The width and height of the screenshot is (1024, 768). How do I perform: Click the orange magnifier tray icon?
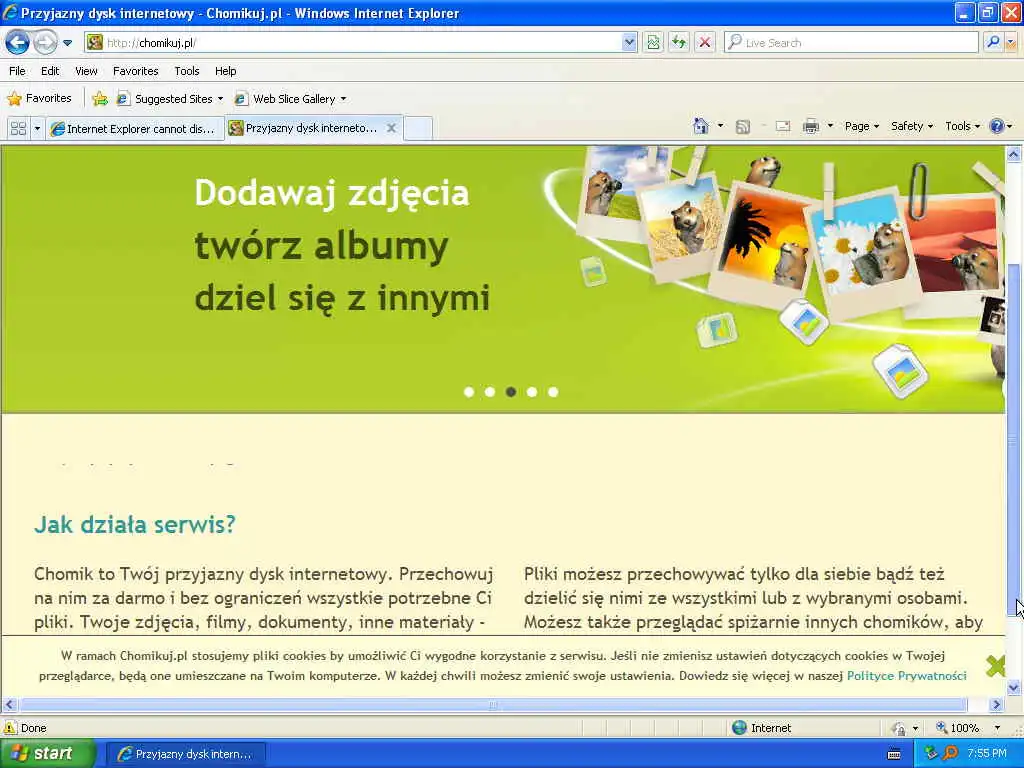[950, 753]
